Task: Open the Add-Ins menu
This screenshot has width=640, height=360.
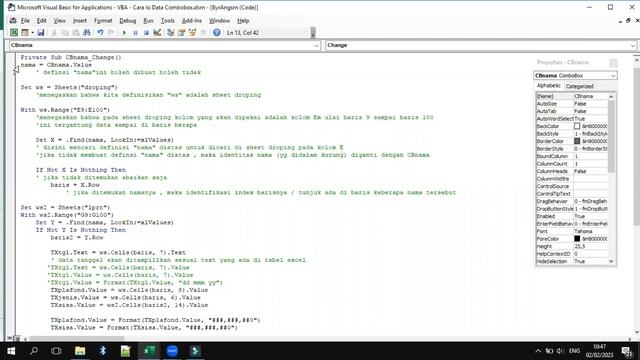Action: click(x=191, y=20)
